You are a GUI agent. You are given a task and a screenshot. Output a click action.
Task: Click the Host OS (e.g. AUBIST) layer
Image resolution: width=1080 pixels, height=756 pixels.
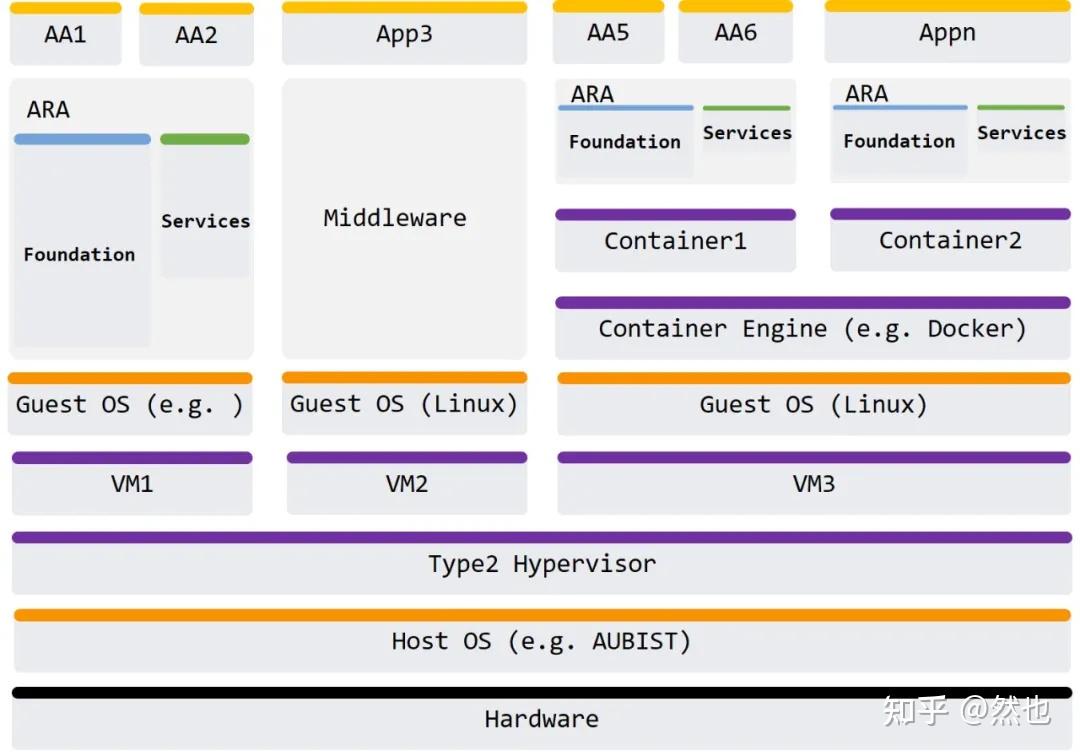(541, 641)
